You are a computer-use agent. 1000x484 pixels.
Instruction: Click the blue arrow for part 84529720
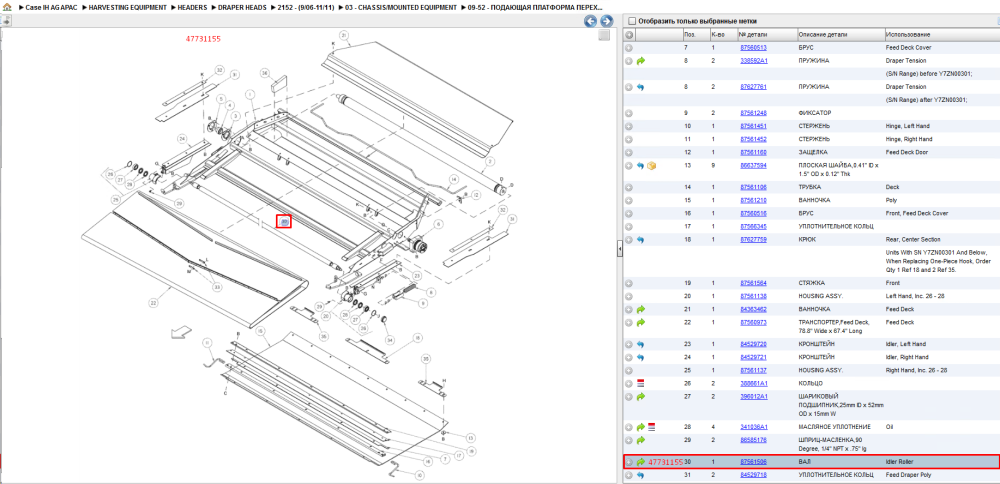[x=641, y=344]
